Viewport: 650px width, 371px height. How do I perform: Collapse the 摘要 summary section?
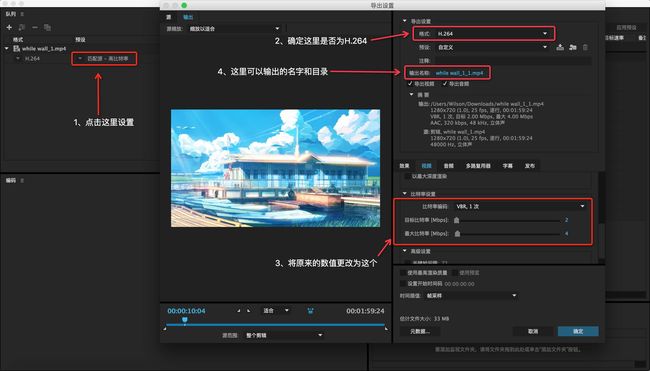(411, 95)
